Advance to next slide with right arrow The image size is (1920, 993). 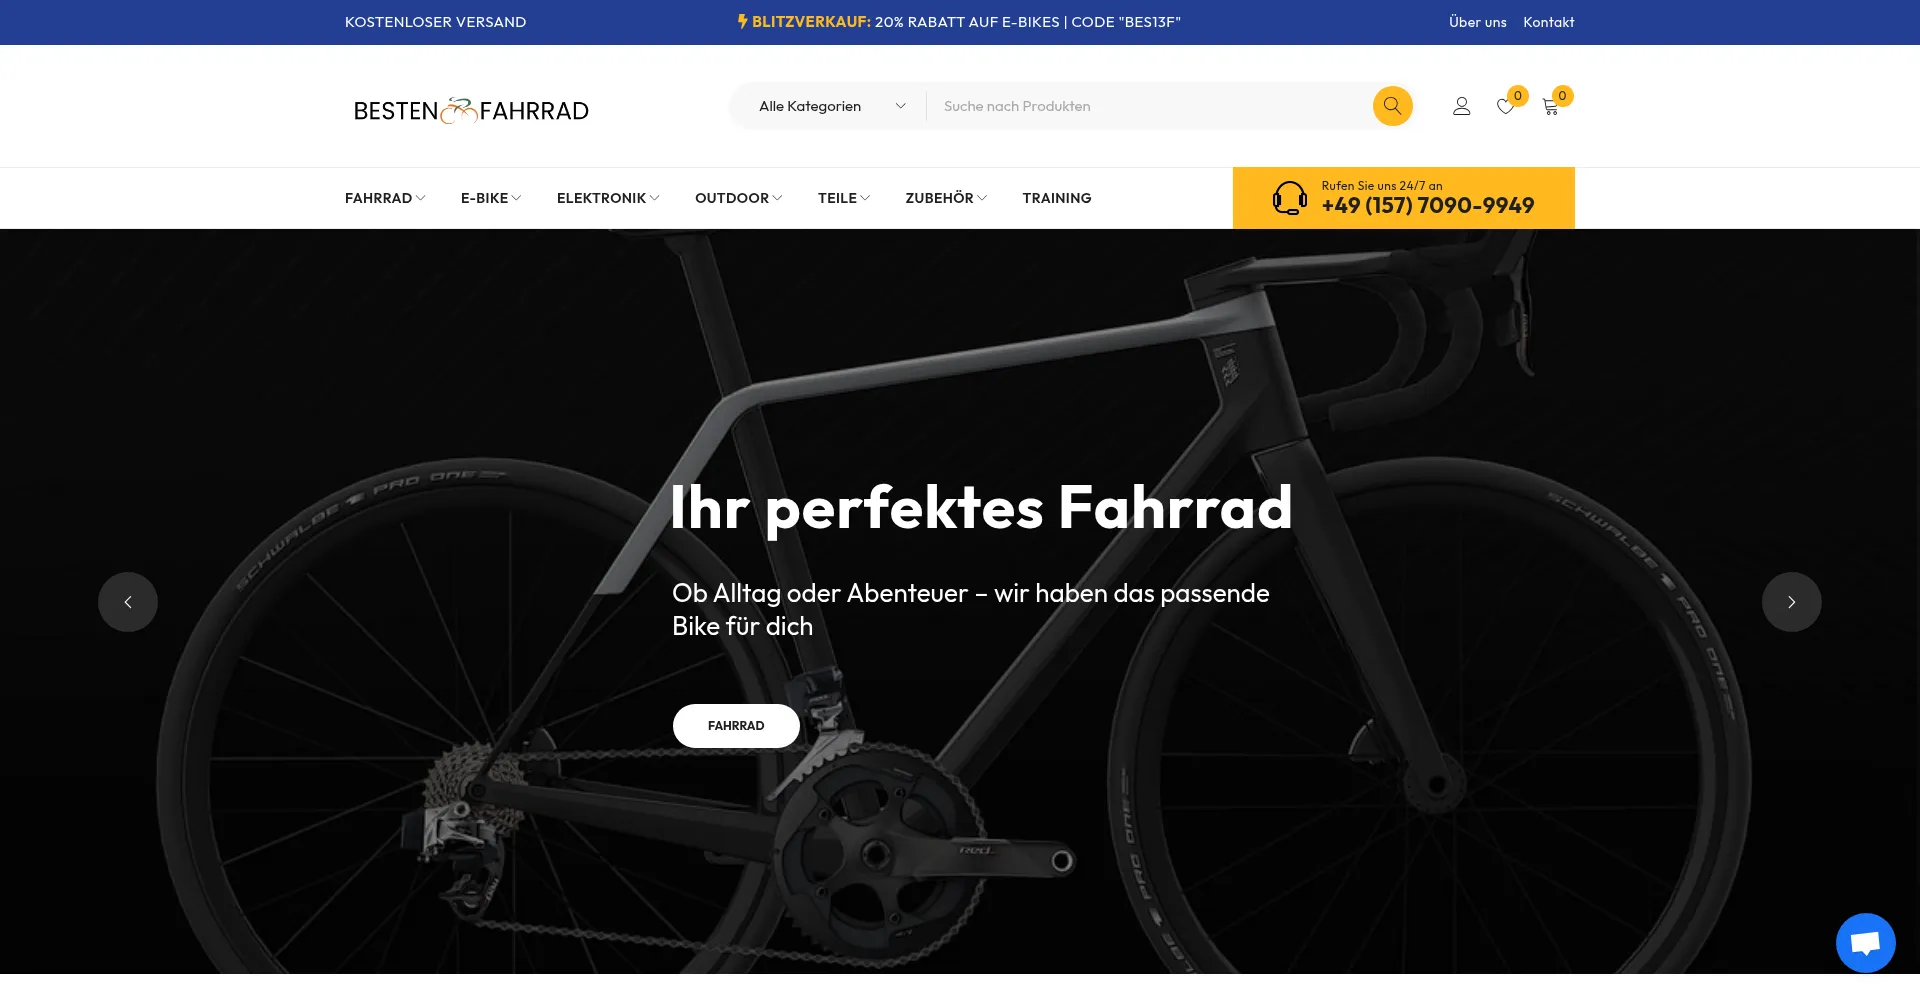1791,602
